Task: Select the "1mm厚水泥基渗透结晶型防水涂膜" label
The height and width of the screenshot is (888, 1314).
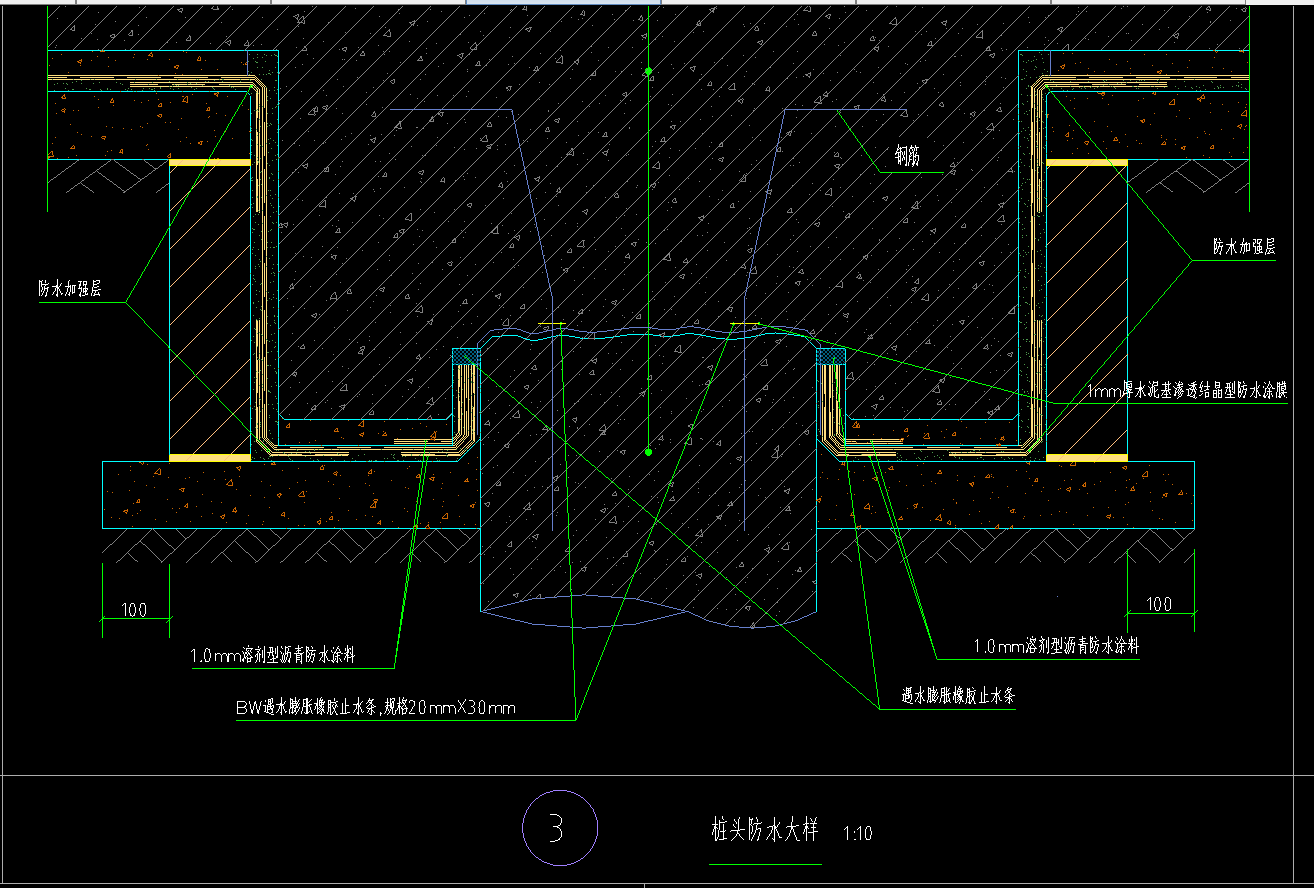Action: tap(1186, 393)
